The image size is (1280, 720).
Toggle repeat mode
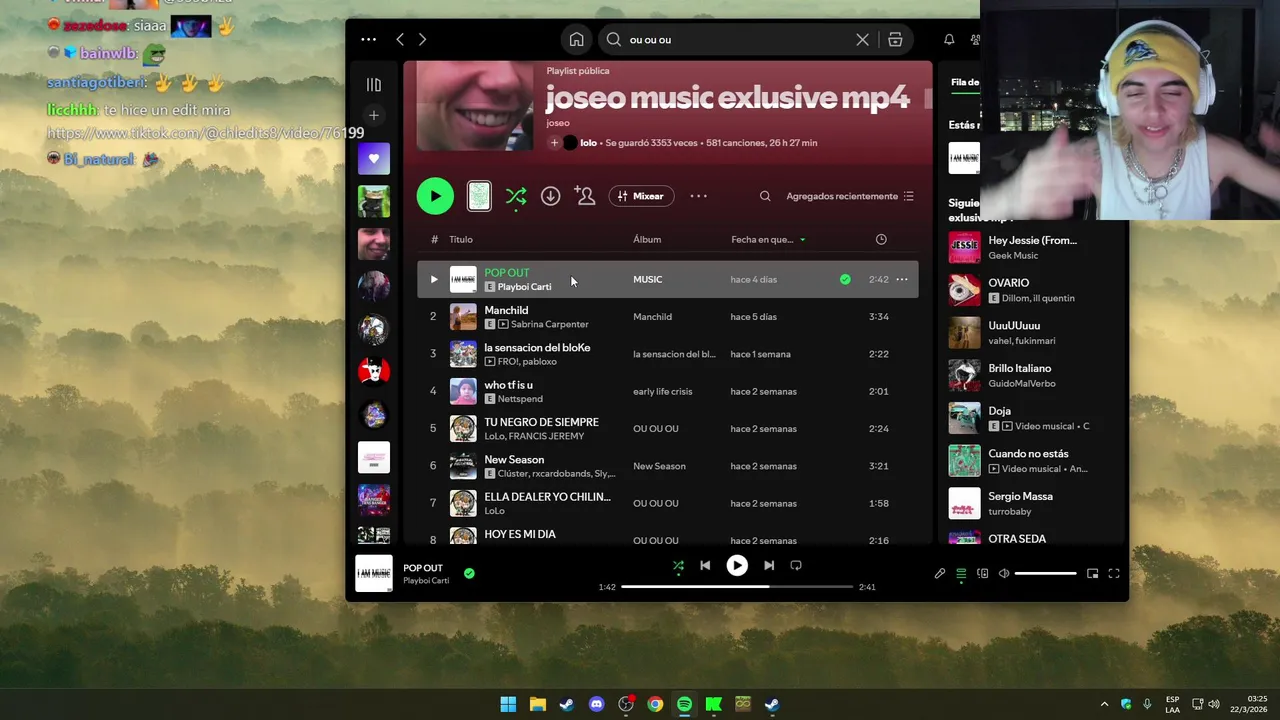[796, 565]
